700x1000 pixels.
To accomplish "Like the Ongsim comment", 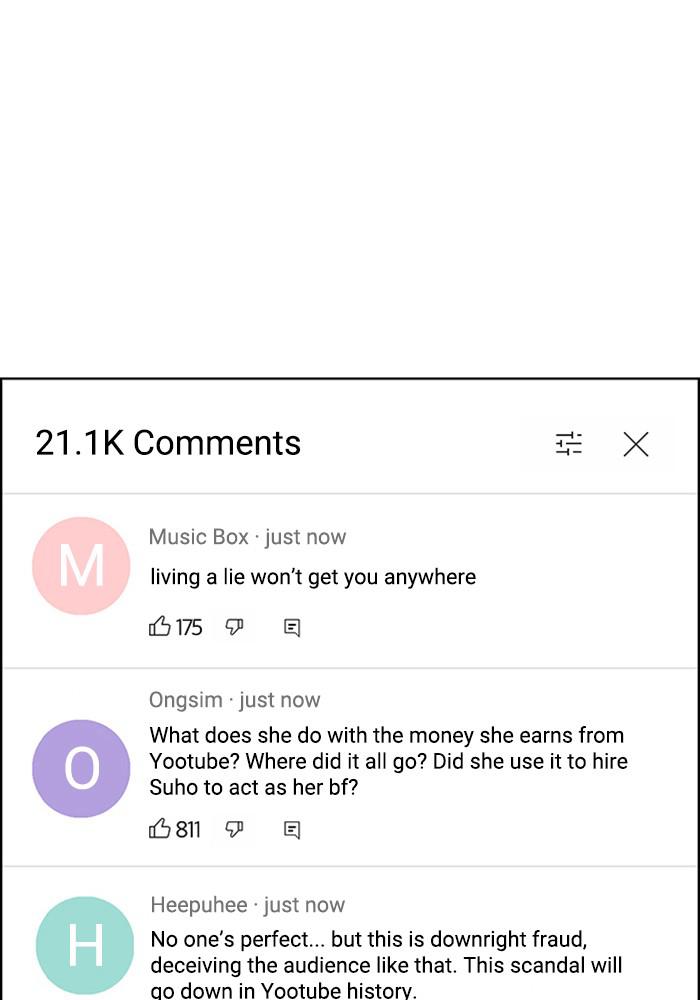I will (159, 829).
